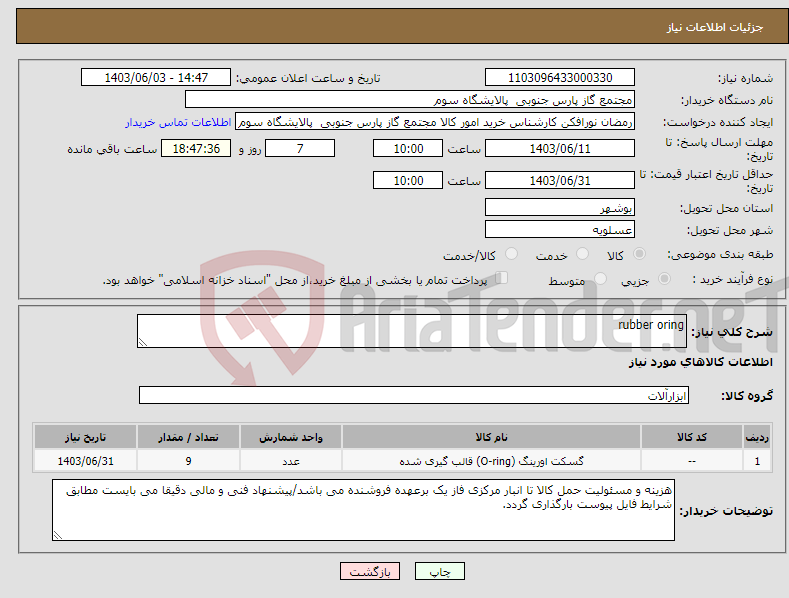
Task: Click the نام کالا column header
Action: [x=491, y=437]
